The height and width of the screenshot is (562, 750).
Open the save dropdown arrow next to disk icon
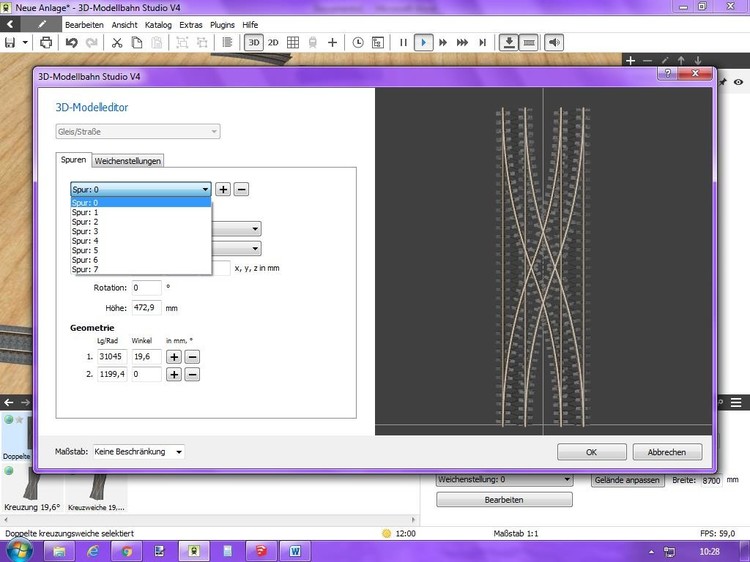25,43
